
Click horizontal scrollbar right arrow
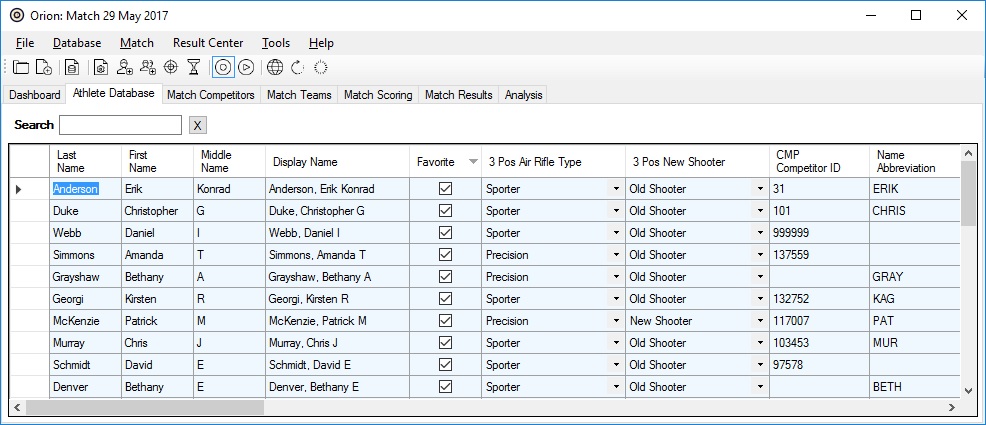point(952,407)
